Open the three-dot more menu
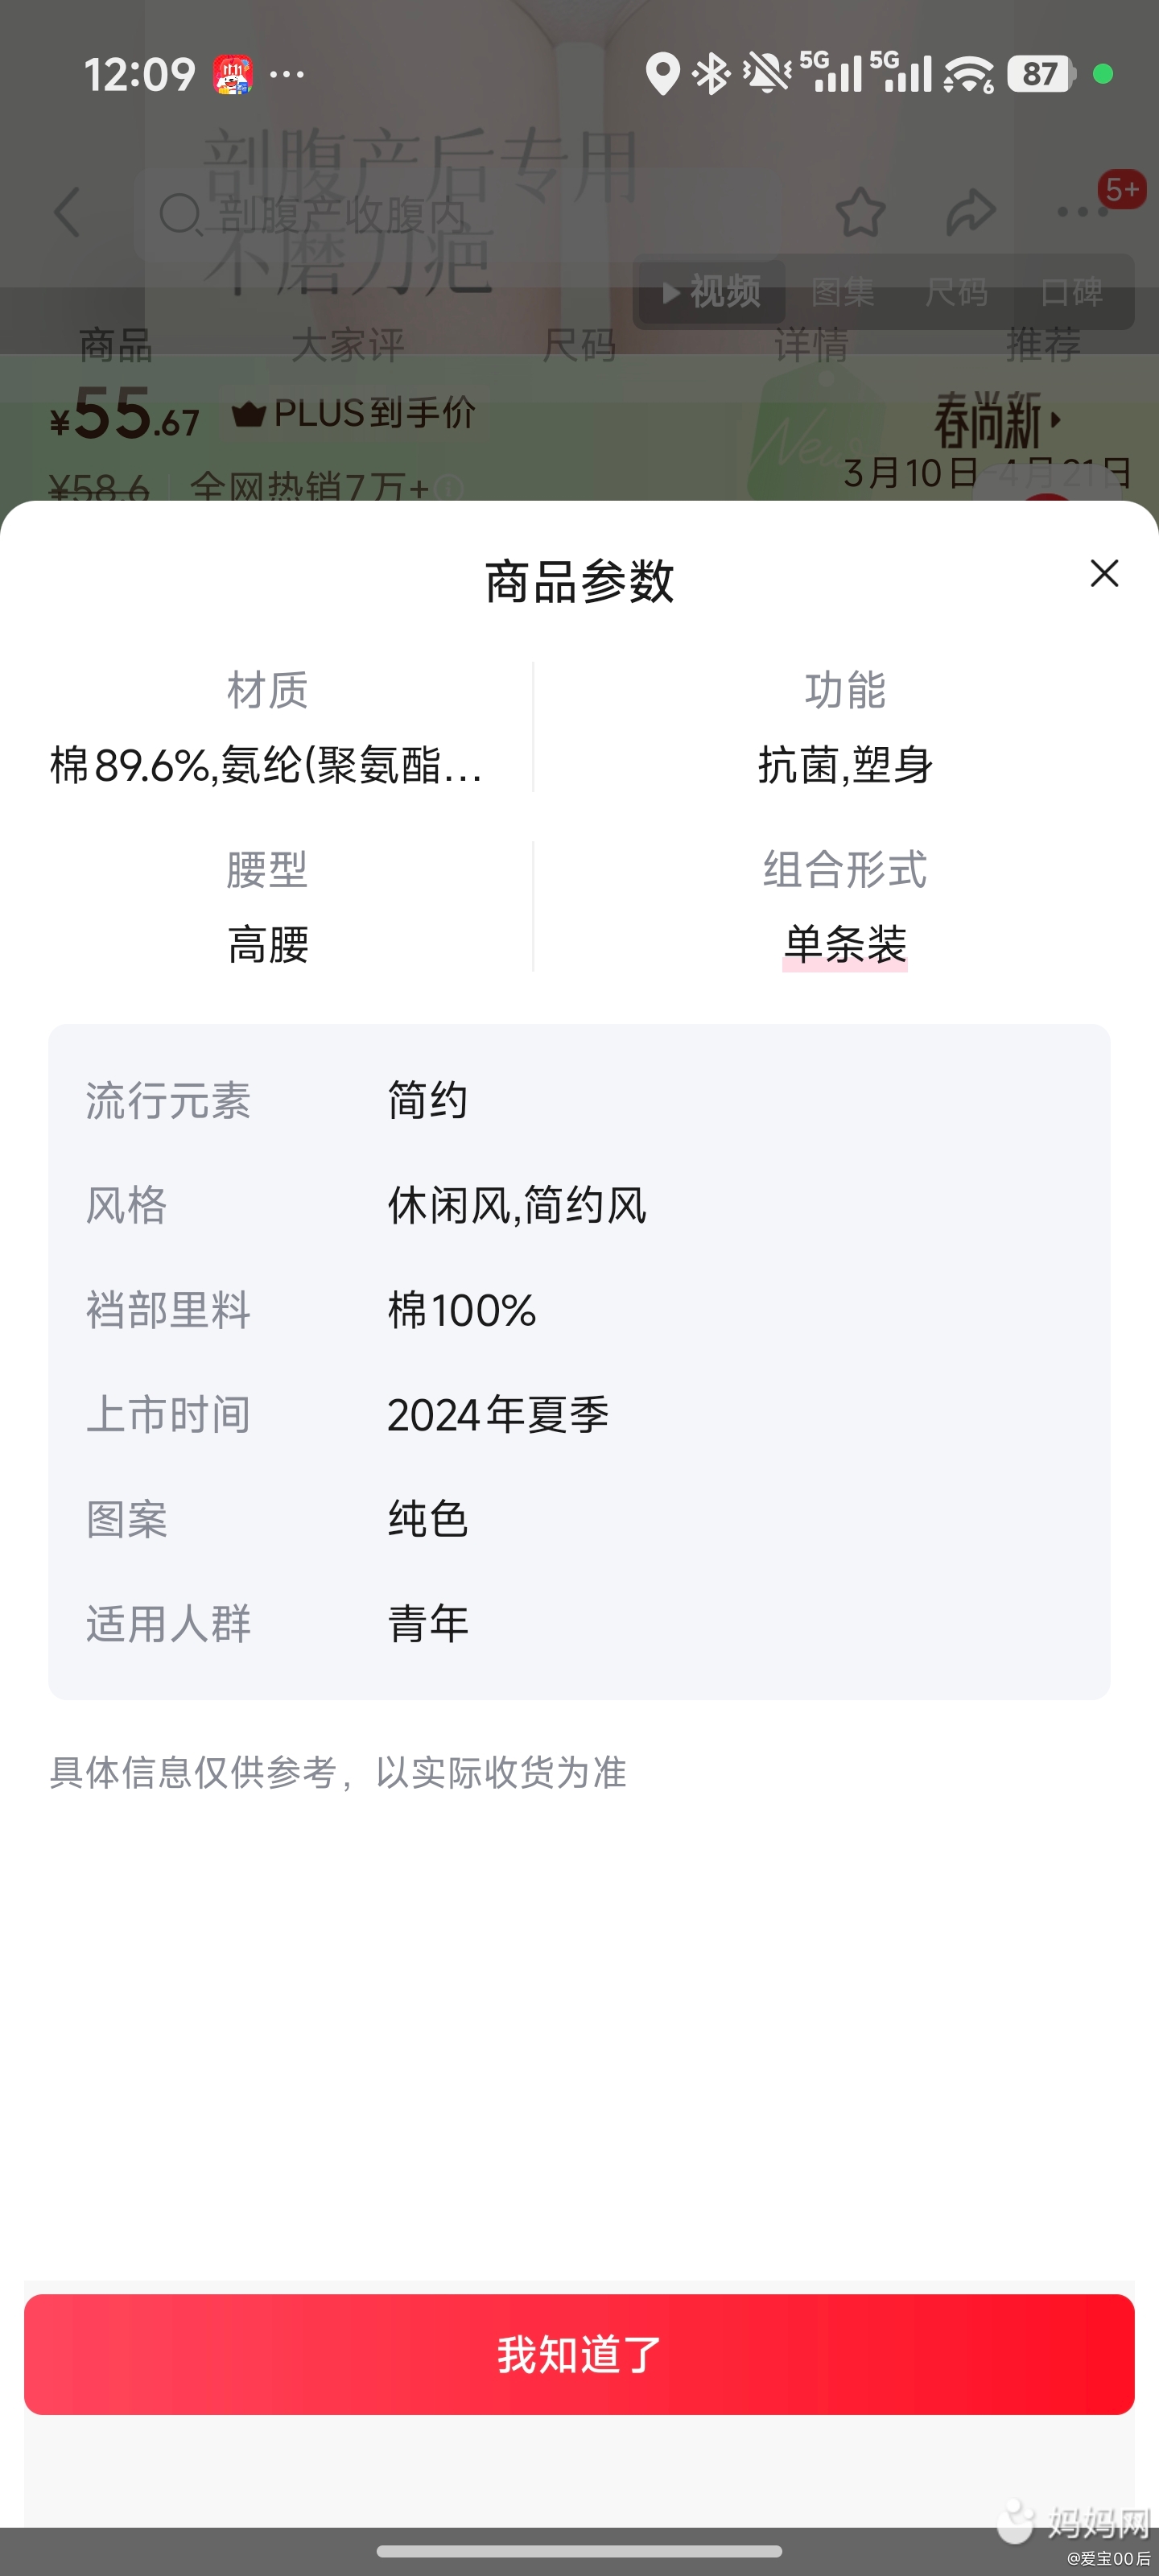1159x2576 pixels. click(x=1082, y=212)
